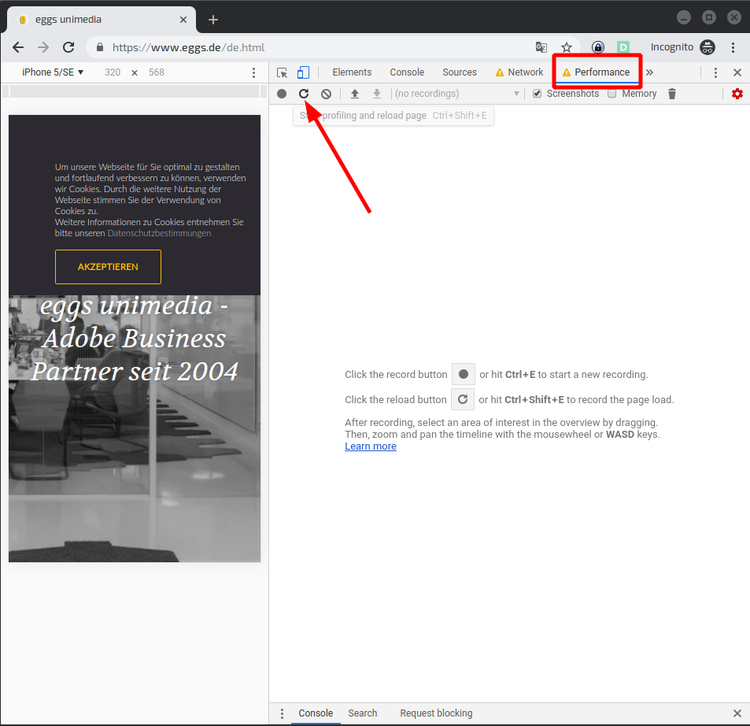Viewport: 750px width, 726px height.
Task: Close the DevTools panel
Action: pos(737,73)
